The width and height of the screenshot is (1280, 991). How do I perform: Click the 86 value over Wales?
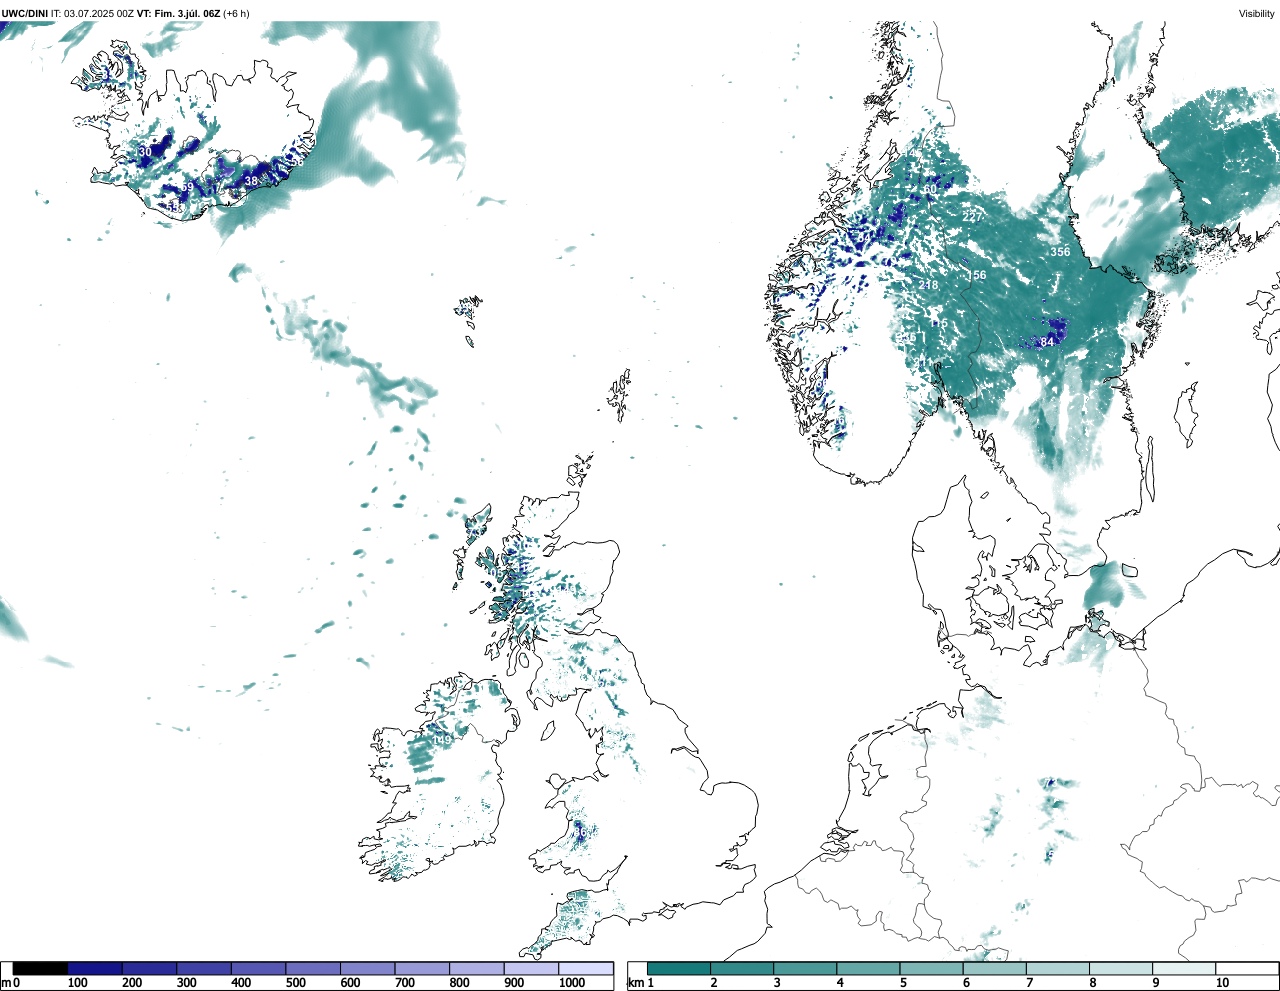[579, 832]
